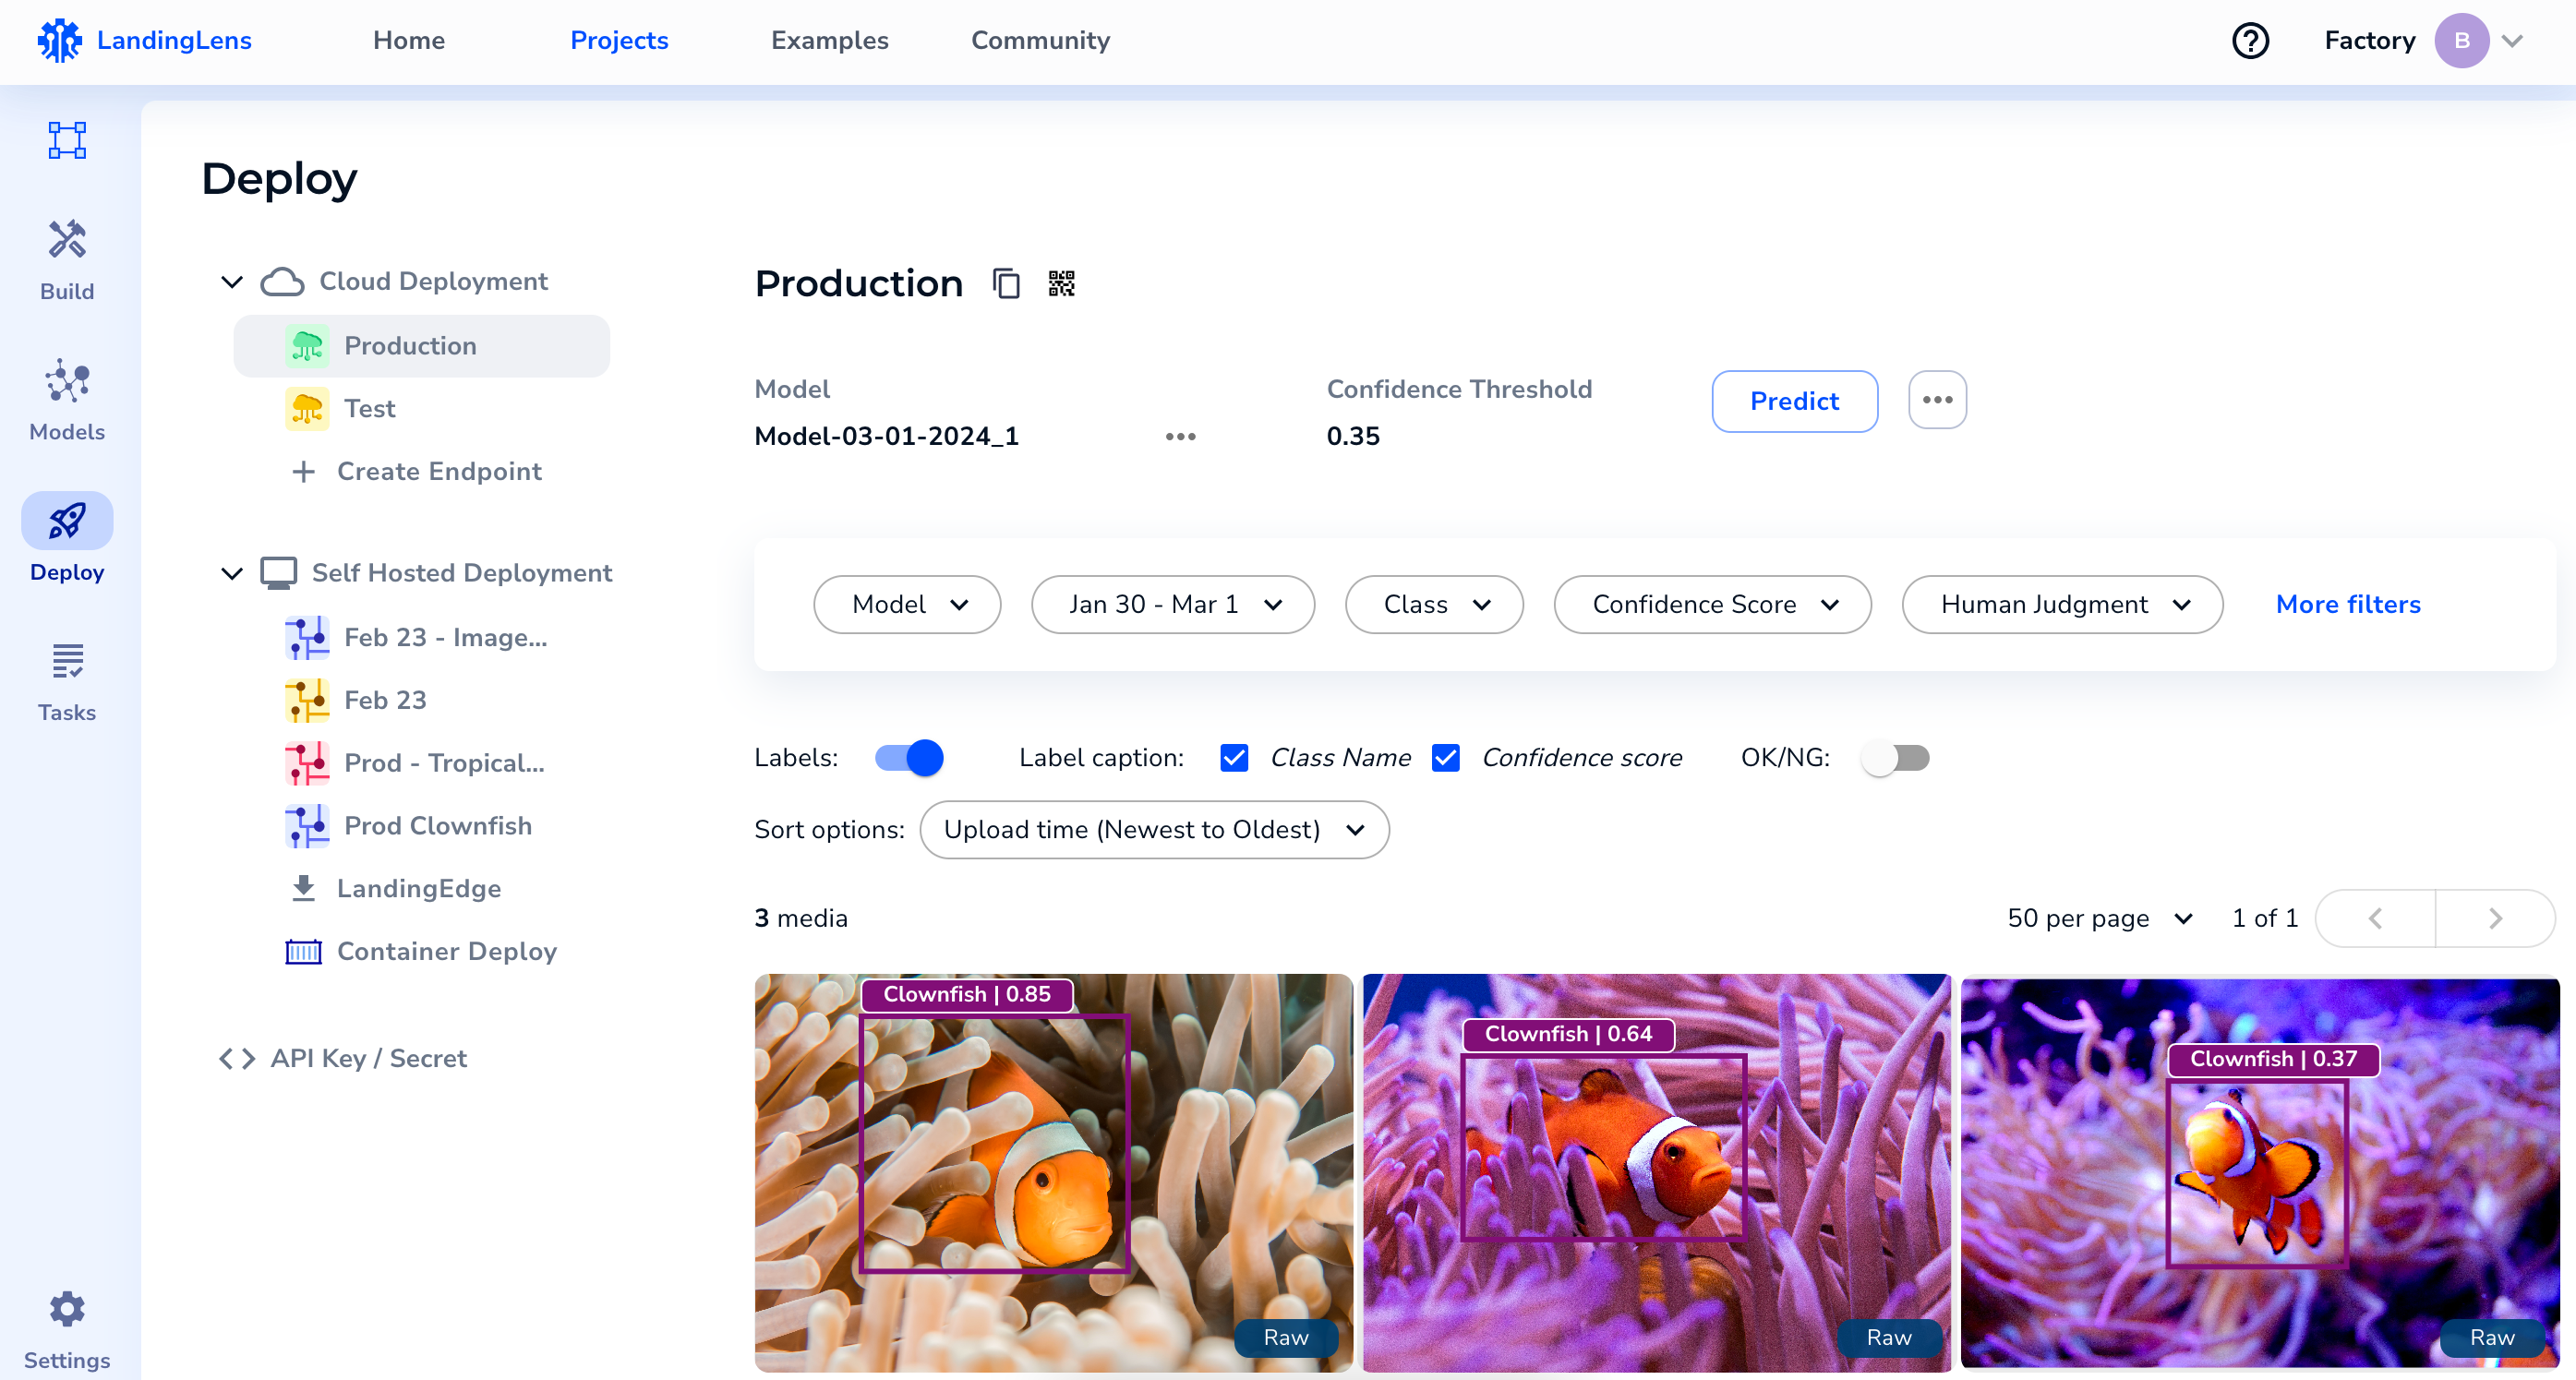2576x1380 pixels.
Task: Open the Community menu item
Action: click(1040, 41)
